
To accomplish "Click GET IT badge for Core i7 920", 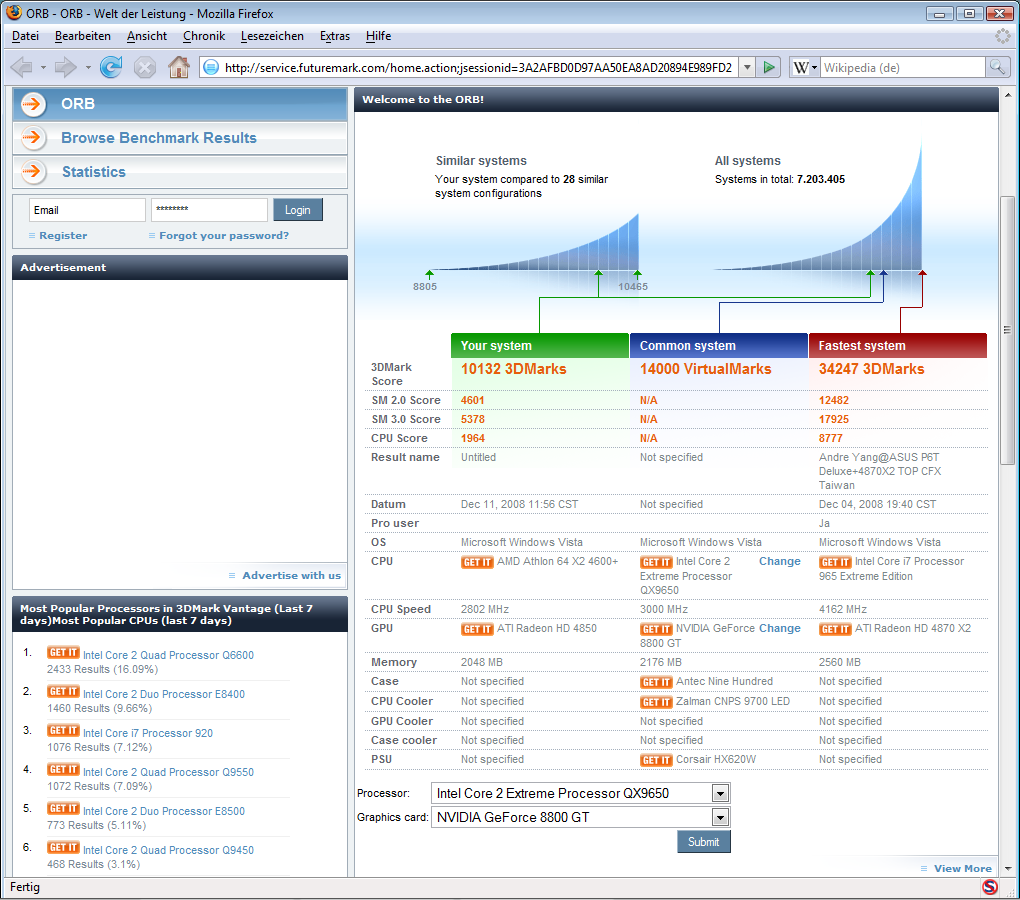I will coord(63,731).
